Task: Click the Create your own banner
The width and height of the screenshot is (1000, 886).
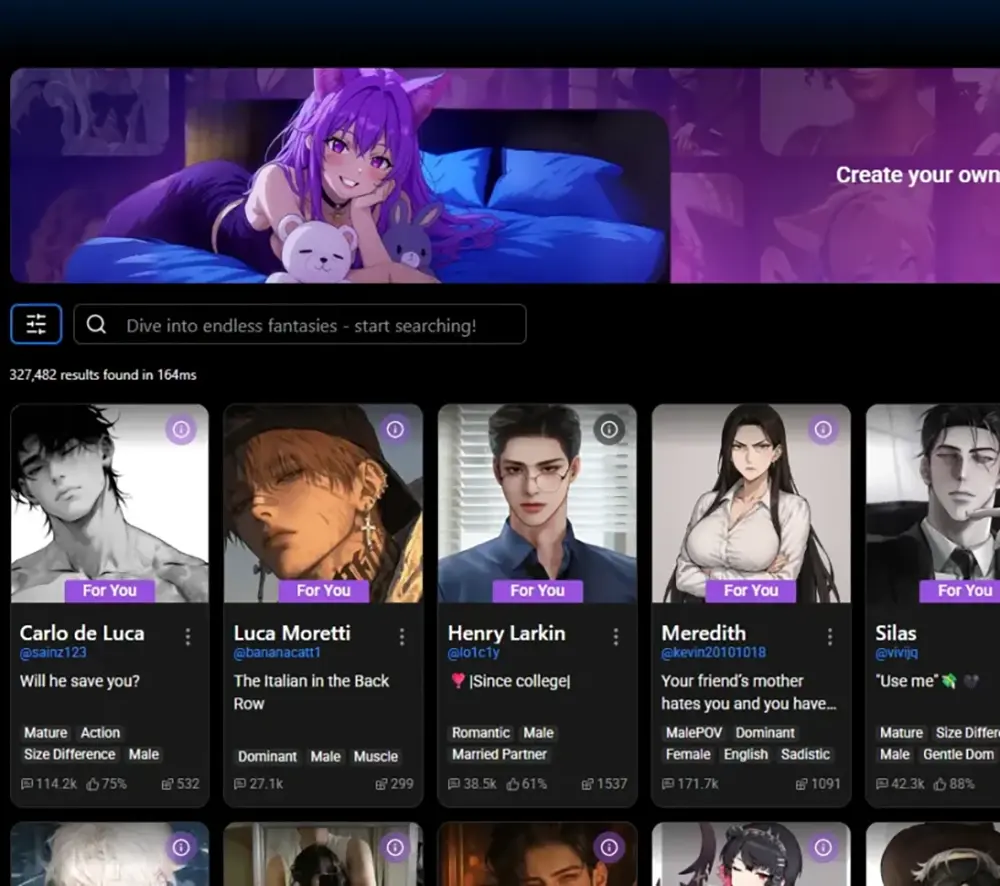Action: click(x=917, y=175)
